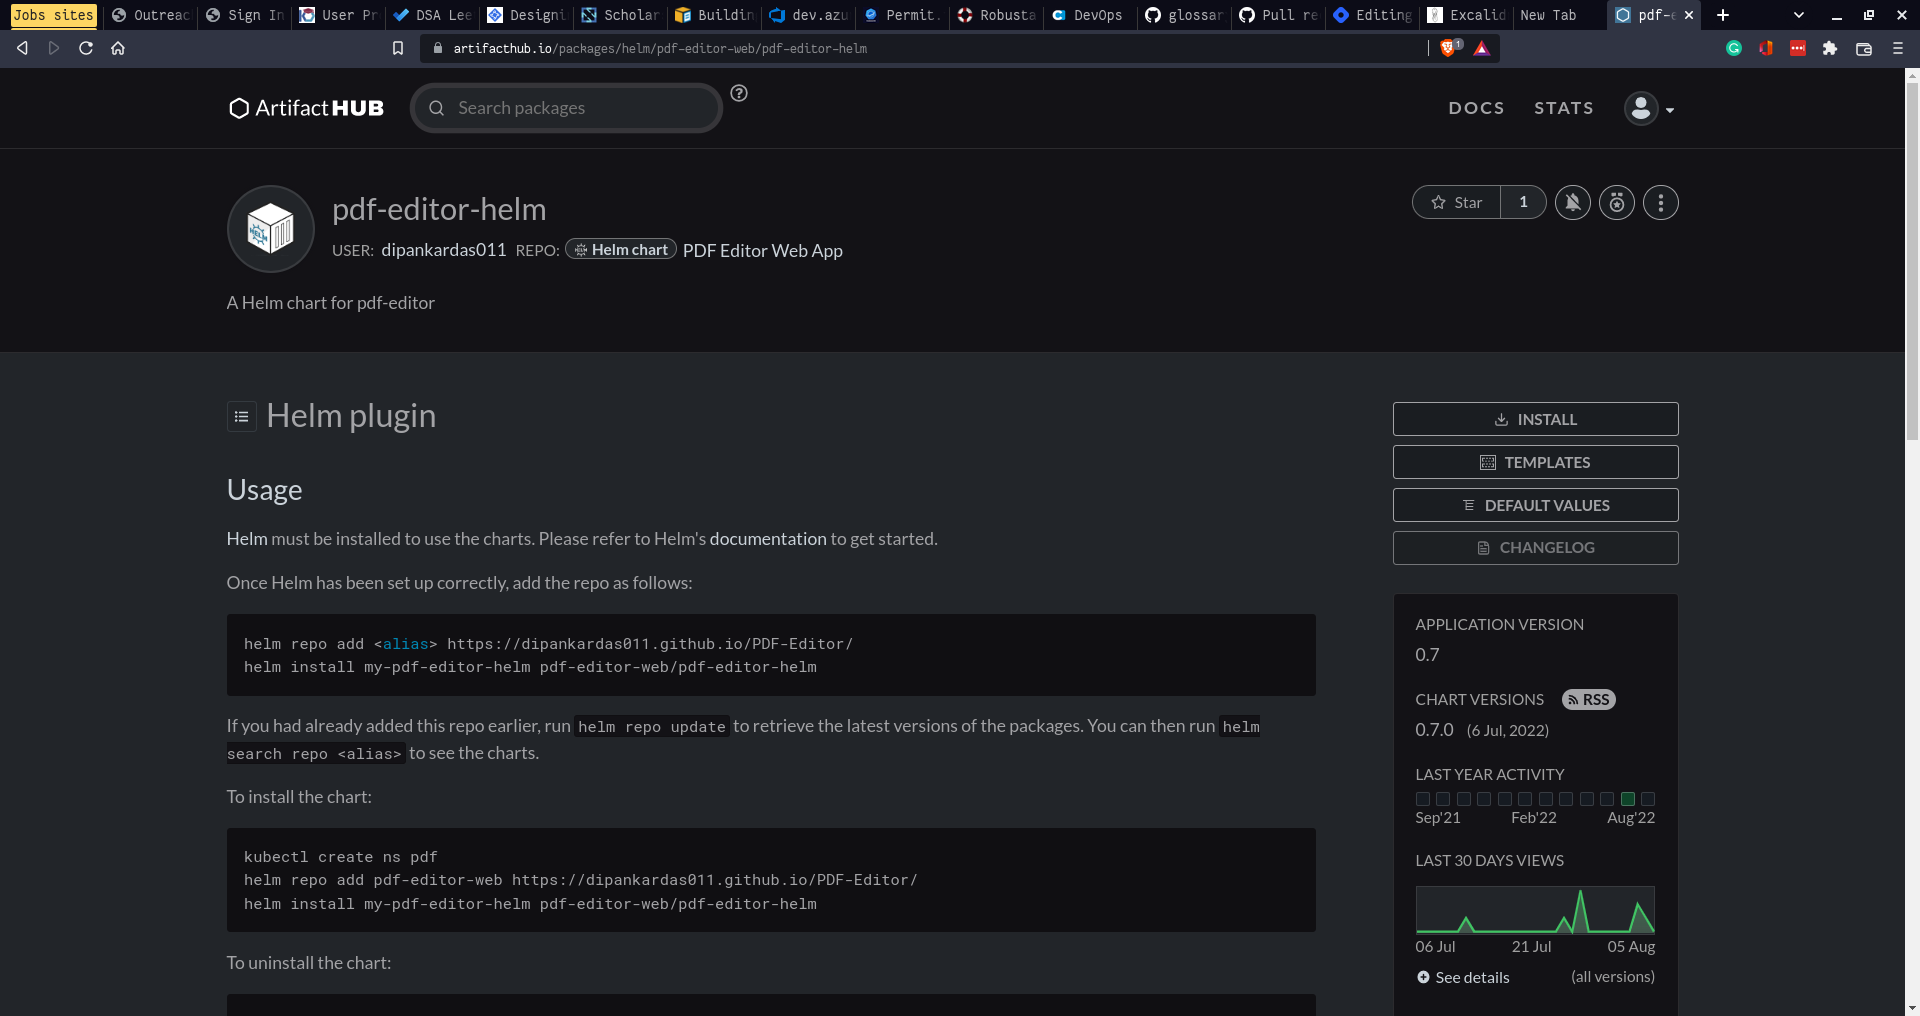The height and width of the screenshot is (1016, 1920).
Task: Open the Brave Rewards triangle icon
Action: (1482, 48)
